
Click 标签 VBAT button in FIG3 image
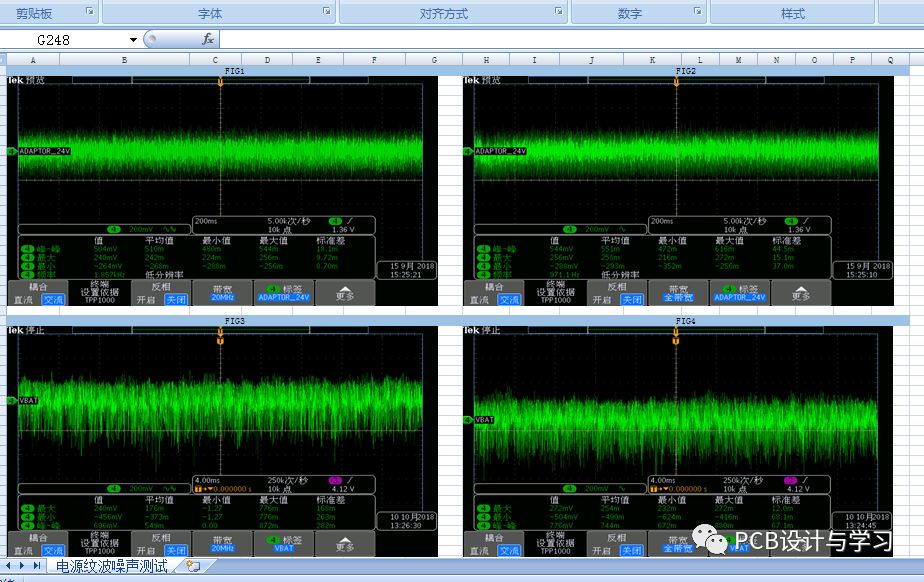click(x=283, y=544)
